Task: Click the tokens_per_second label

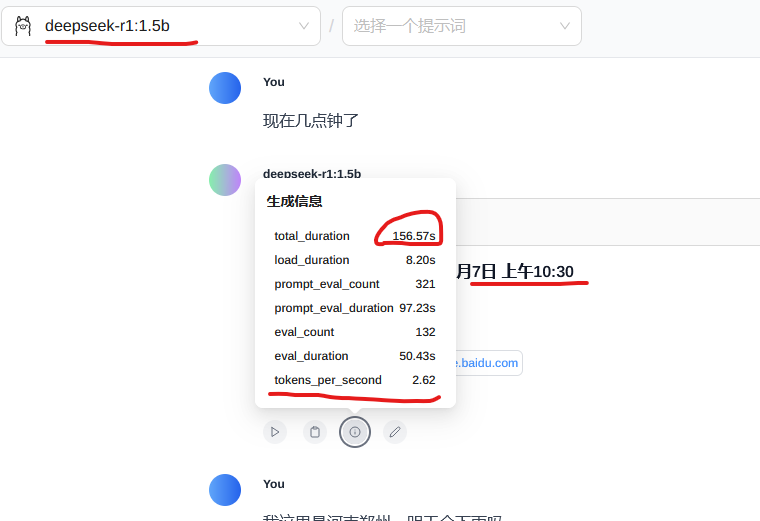Action: click(328, 380)
